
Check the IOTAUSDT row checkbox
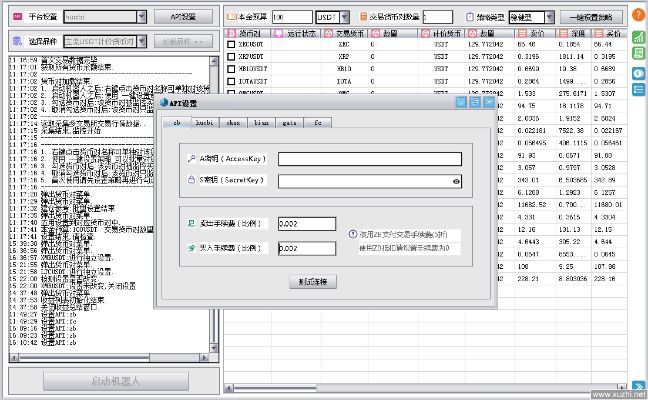pyautogui.click(x=231, y=81)
